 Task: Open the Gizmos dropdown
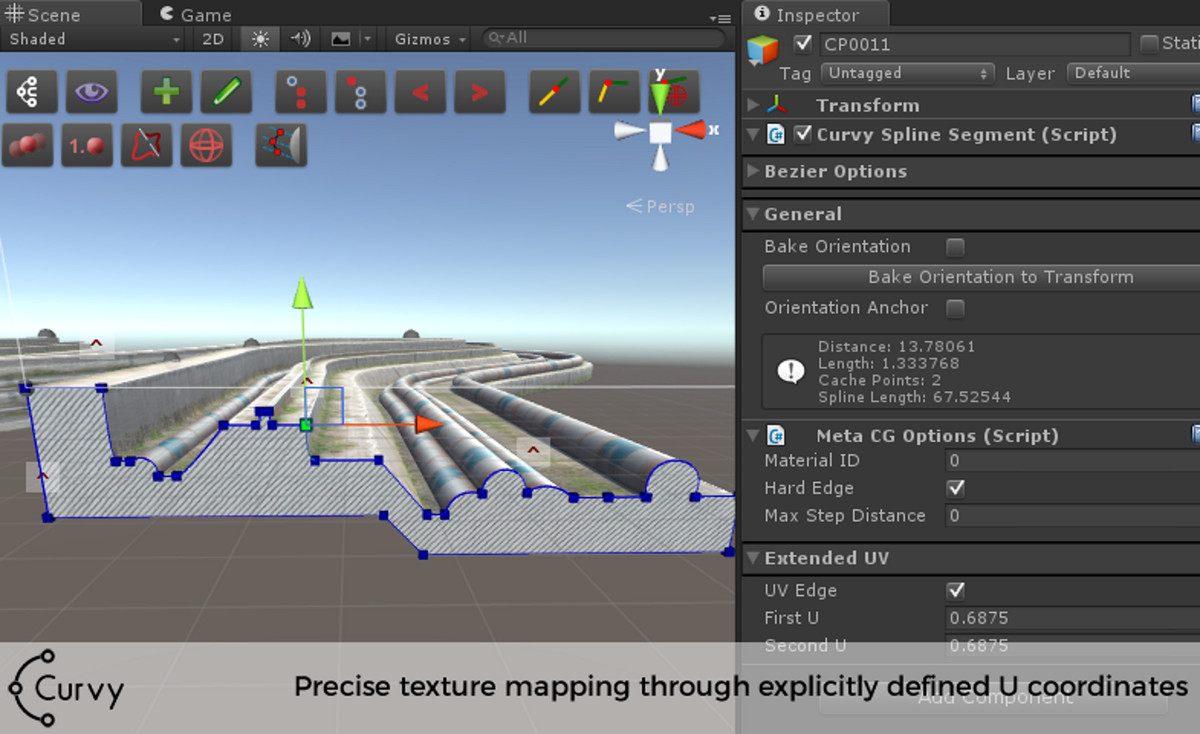point(430,39)
